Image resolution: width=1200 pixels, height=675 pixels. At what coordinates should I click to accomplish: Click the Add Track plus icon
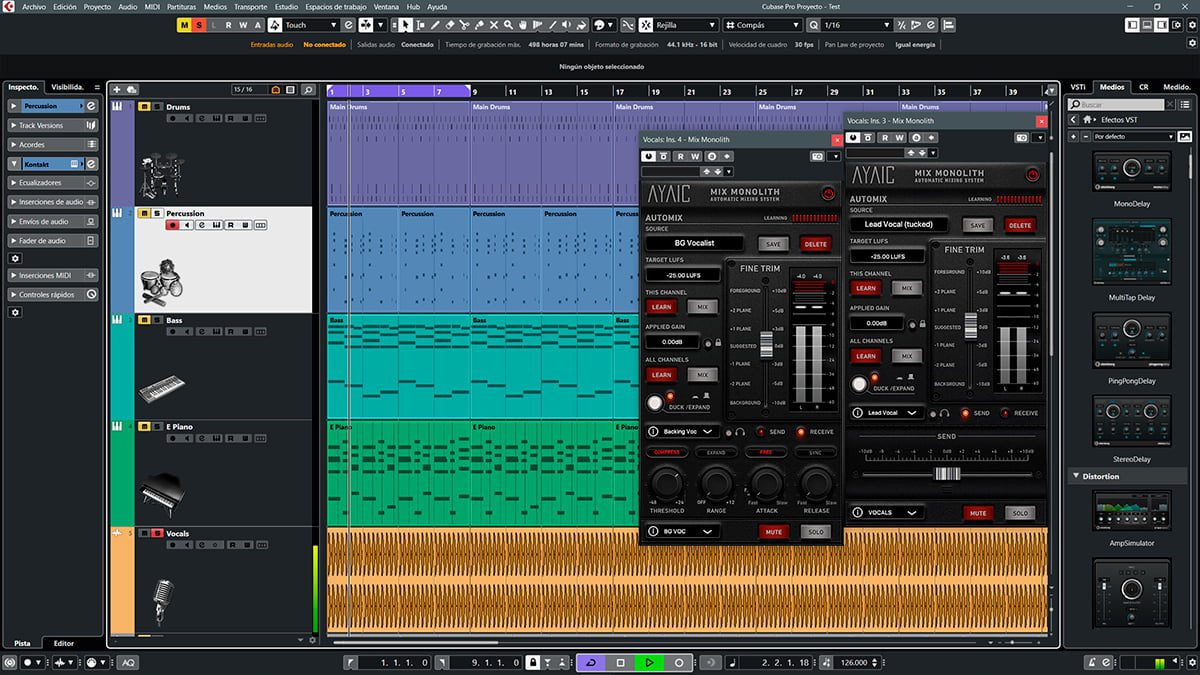pyautogui.click(x=118, y=89)
